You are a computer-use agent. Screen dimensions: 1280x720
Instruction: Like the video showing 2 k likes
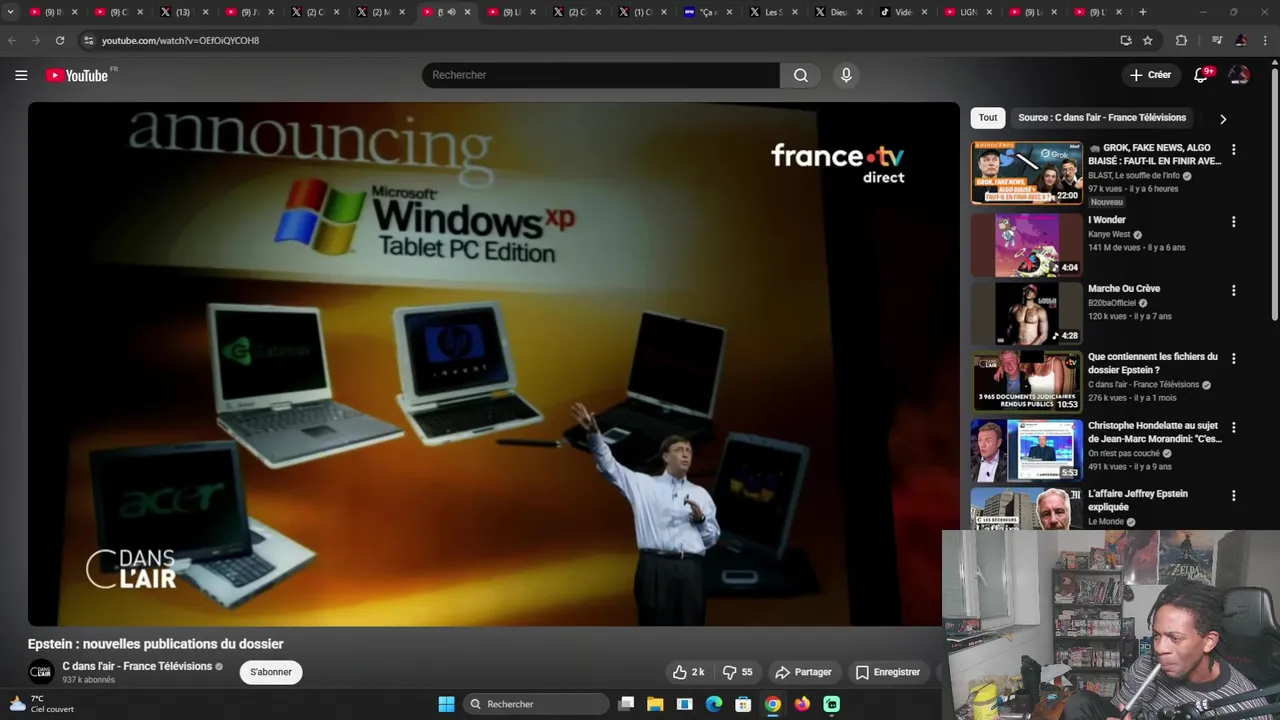tap(688, 672)
